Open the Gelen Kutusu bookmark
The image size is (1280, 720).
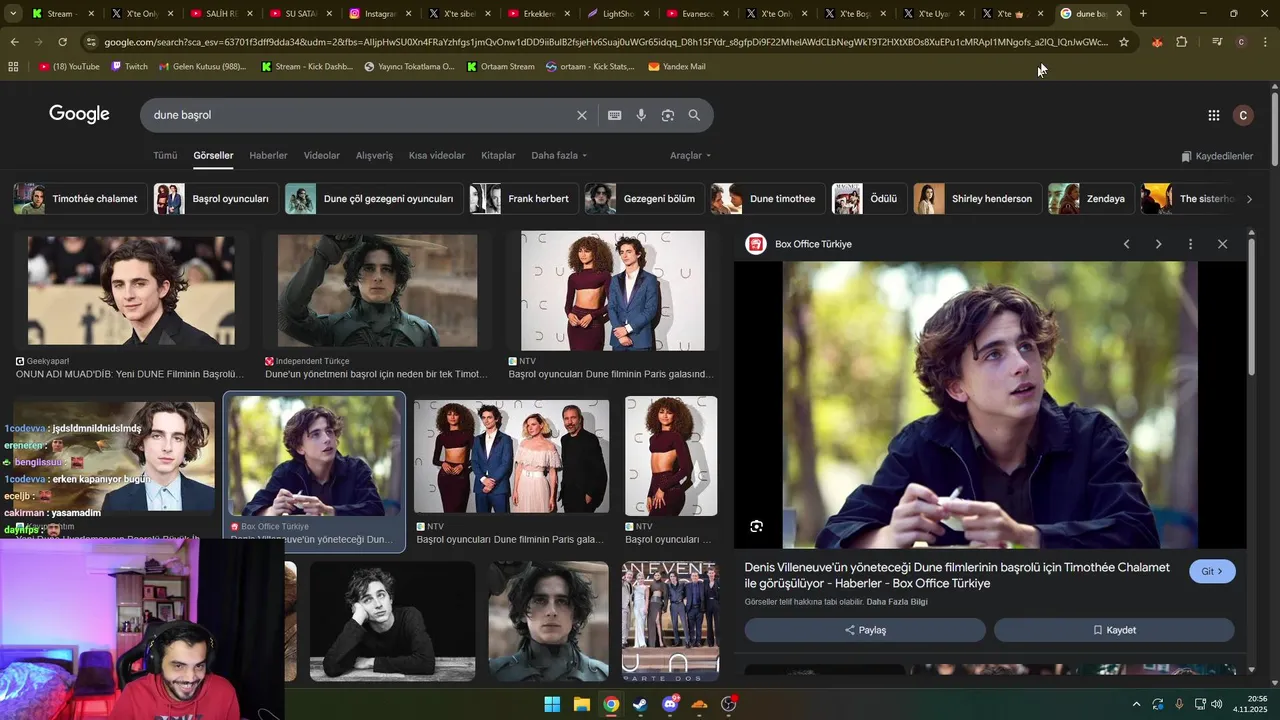tap(202, 66)
